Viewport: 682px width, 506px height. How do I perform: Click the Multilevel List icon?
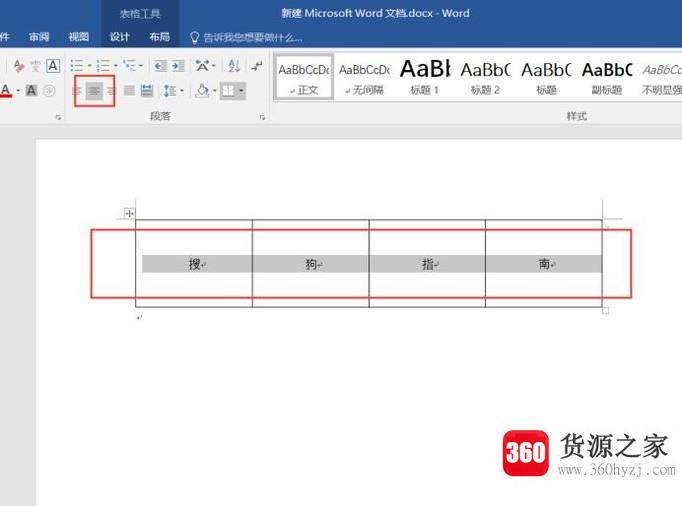point(130,66)
